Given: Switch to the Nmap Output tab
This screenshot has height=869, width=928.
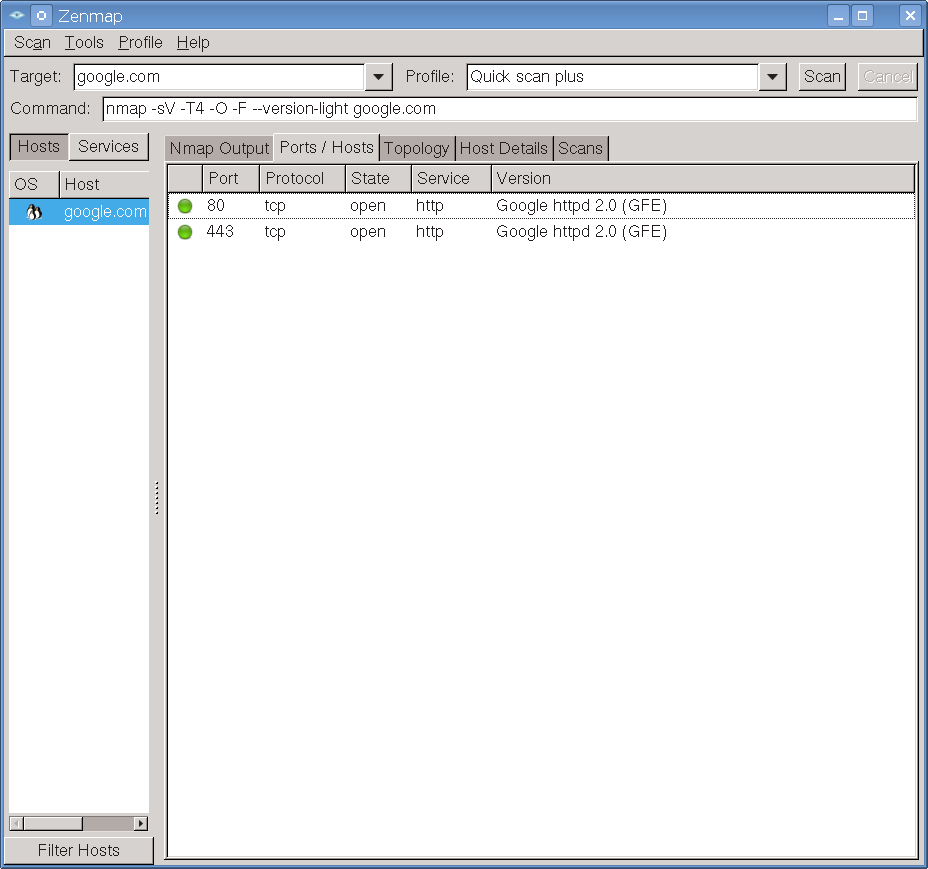Looking at the screenshot, I should pyautogui.click(x=220, y=149).
